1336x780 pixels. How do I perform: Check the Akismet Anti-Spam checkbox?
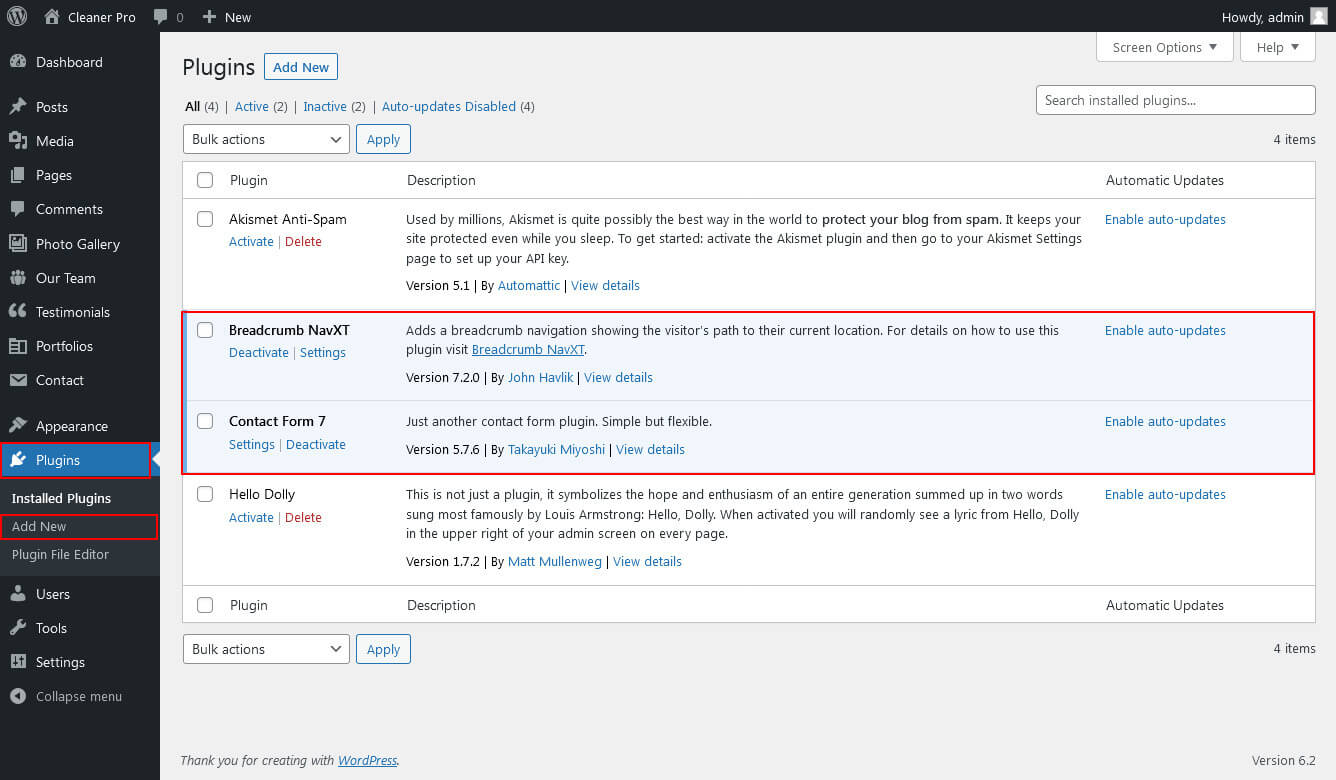click(x=205, y=219)
